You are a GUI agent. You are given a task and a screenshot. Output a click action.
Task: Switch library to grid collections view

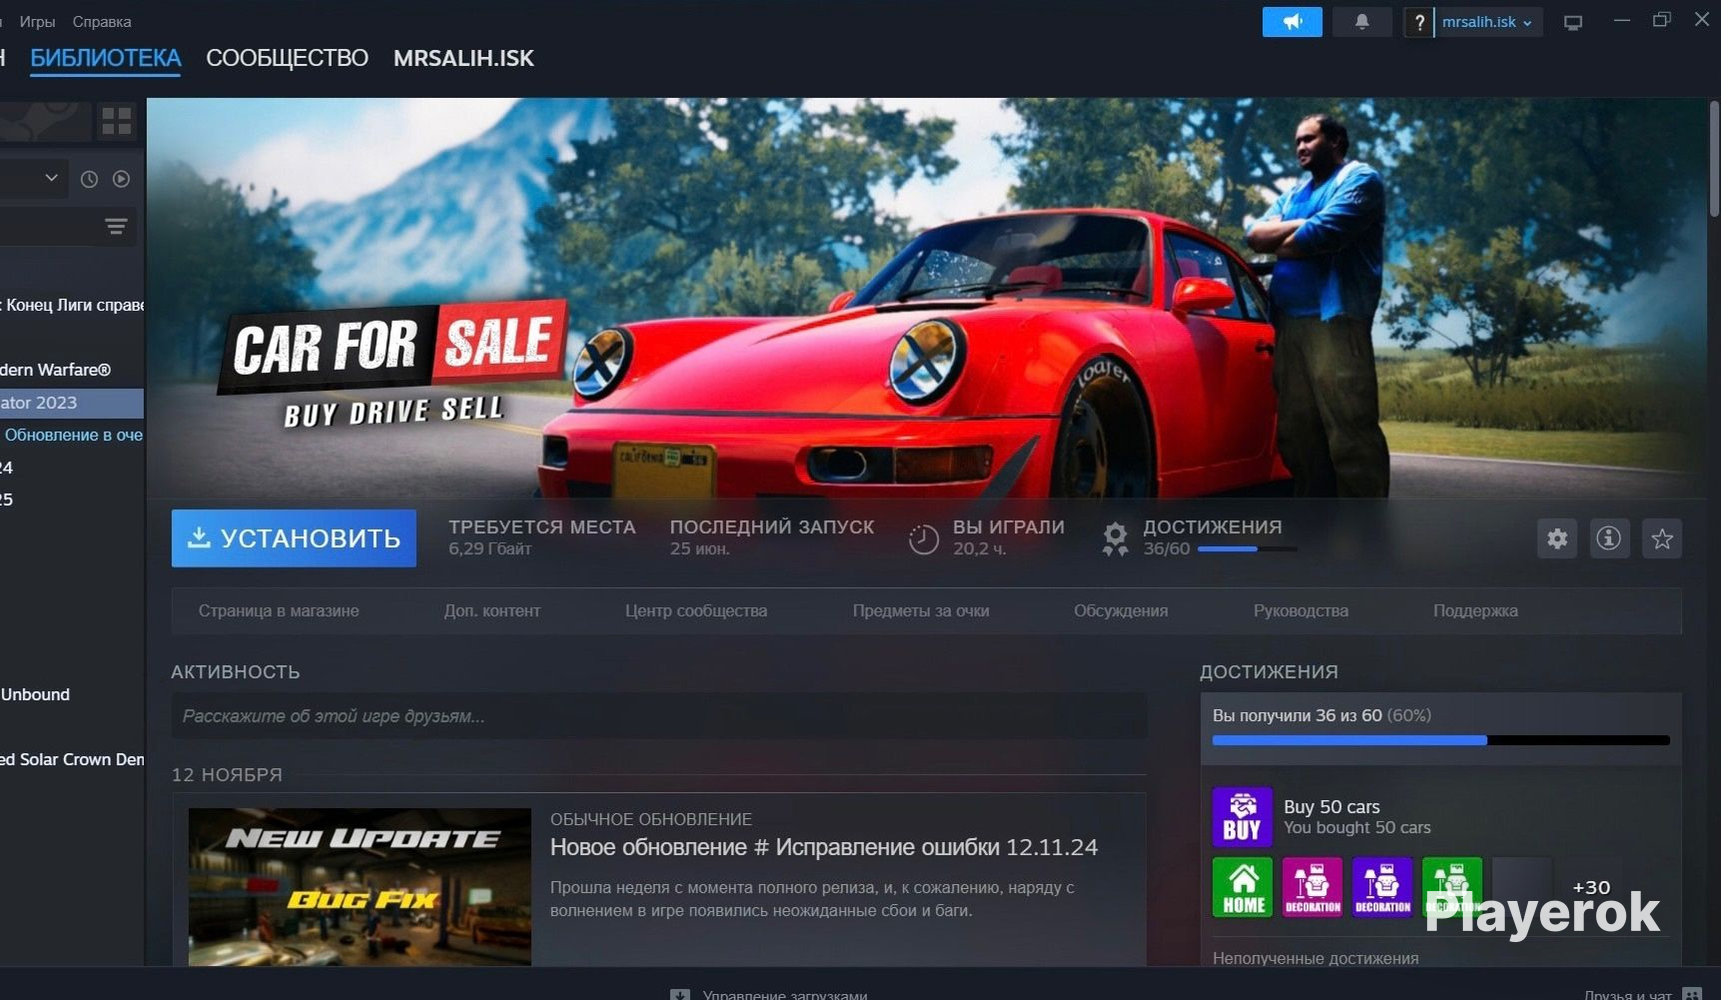click(117, 121)
